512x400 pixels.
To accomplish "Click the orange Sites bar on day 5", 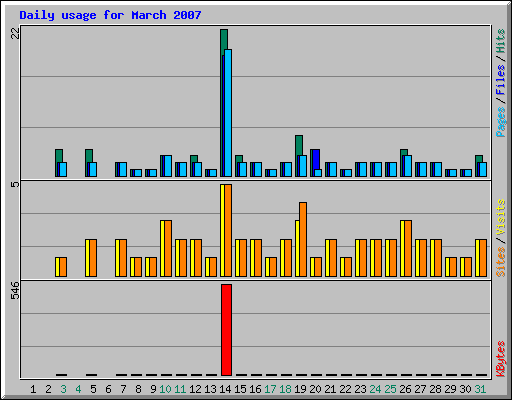I will [93, 258].
